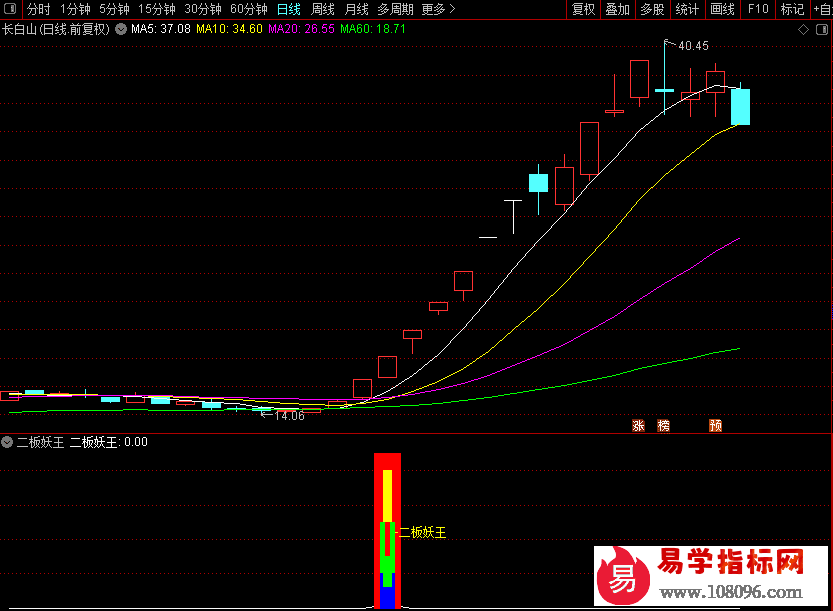833x611 pixels.
Task: Click the 40.45 high price label
Action: (x=693, y=46)
